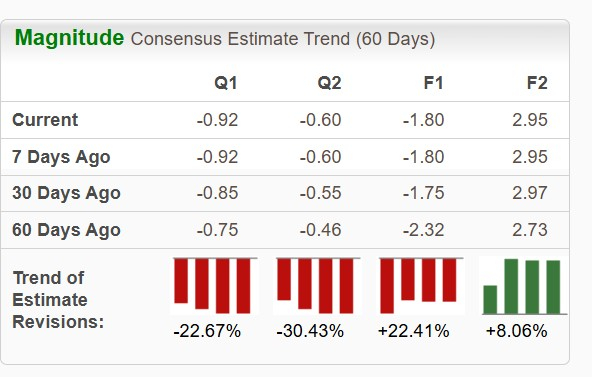Click the Consensus Estimate Trend (60 Days) heading

pyautogui.click(x=283, y=39)
